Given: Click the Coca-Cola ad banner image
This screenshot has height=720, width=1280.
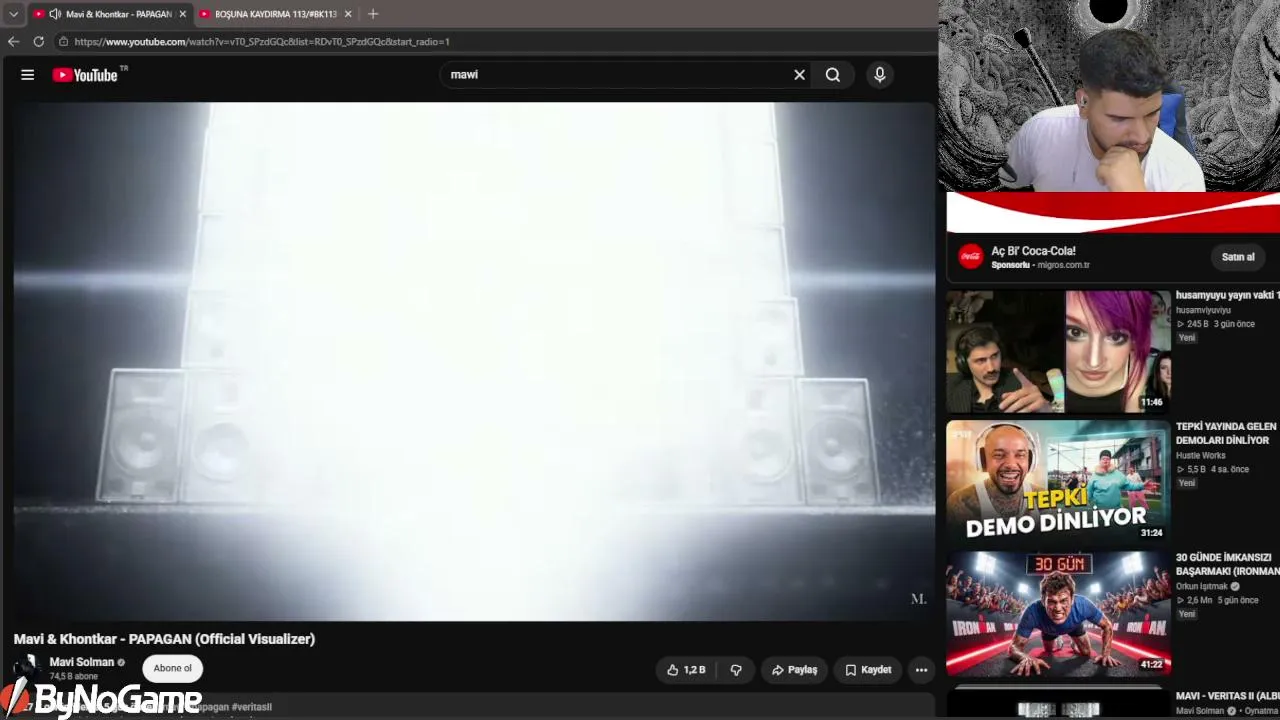Looking at the screenshot, I should (1113, 212).
